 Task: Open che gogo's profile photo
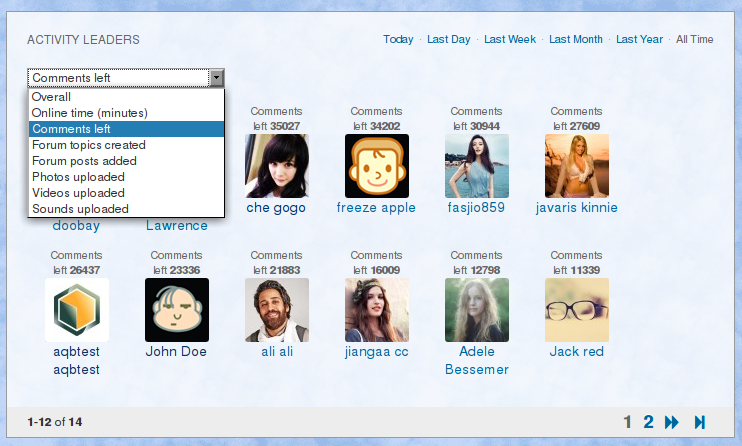click(x=277, y=166)
